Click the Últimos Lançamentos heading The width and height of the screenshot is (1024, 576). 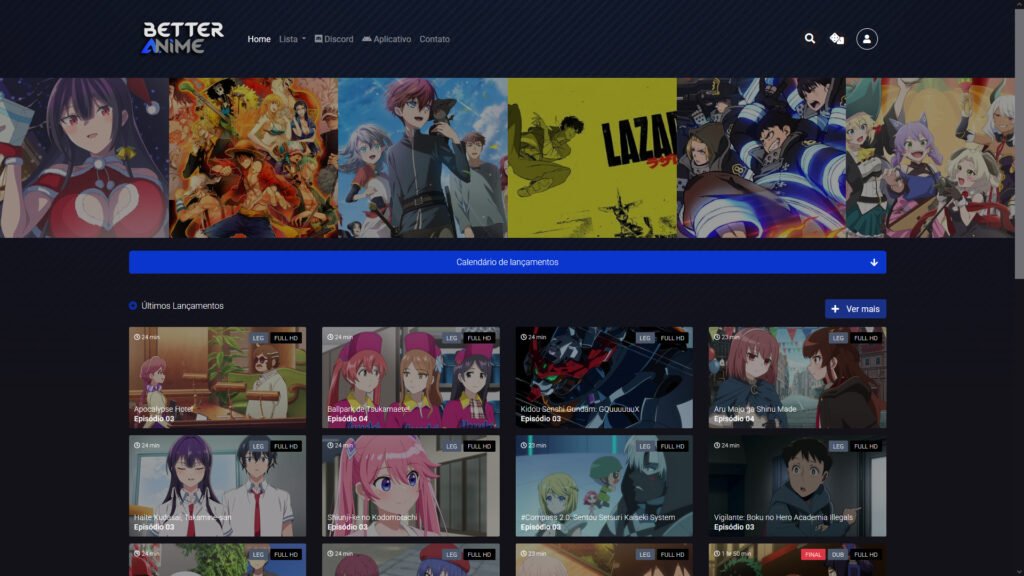(182, 306)
